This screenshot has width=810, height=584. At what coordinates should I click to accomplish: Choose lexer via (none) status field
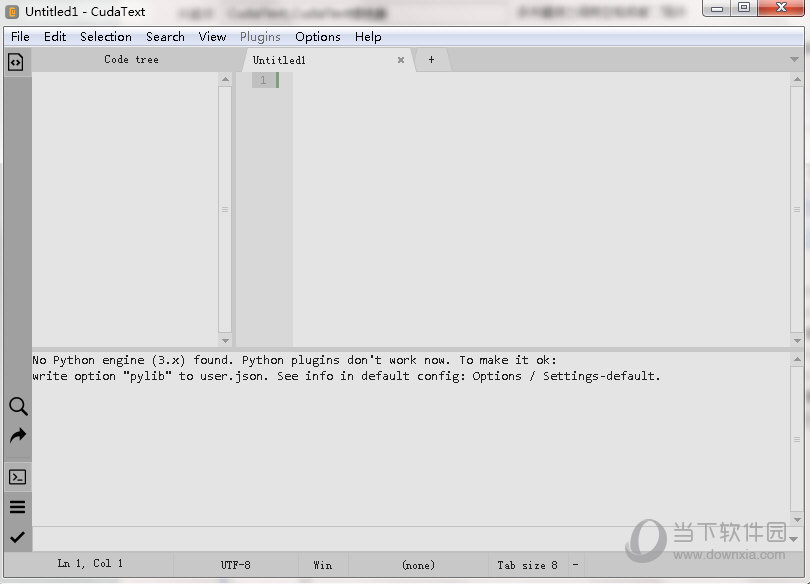click(x=418, y=564)
